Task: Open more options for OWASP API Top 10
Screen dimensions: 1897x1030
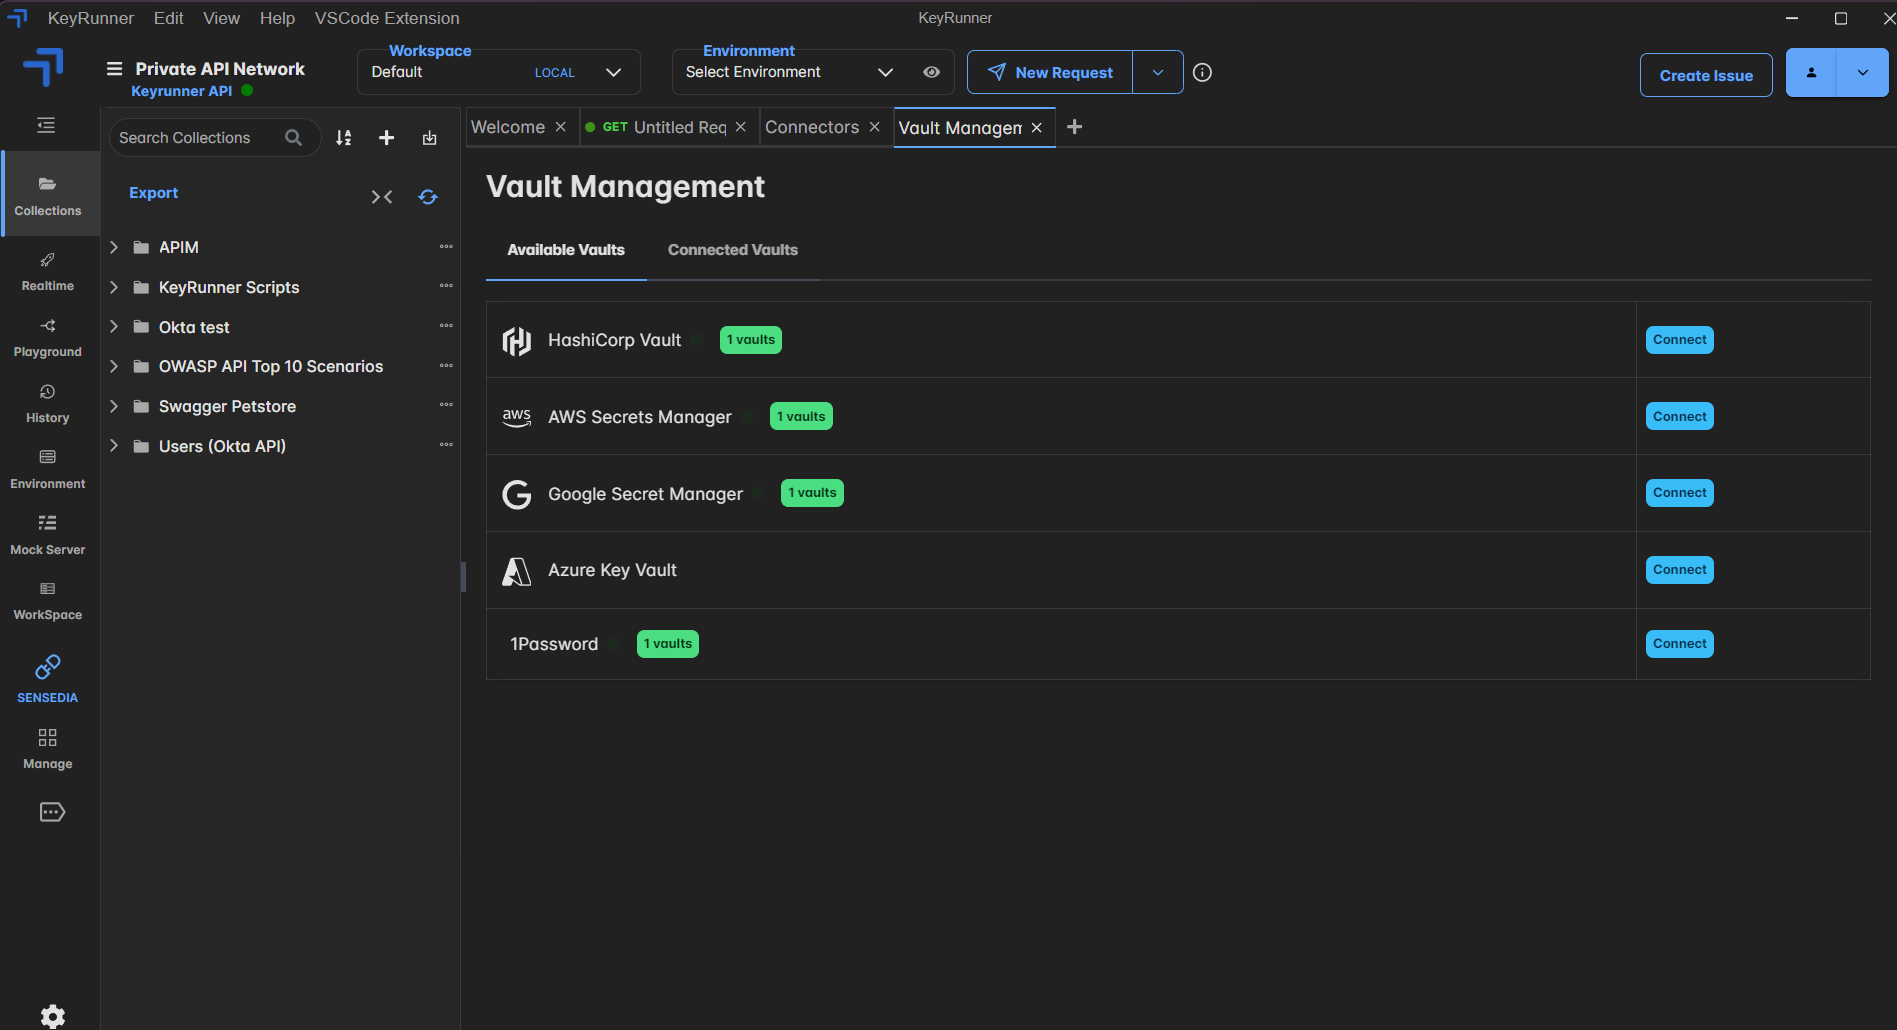Action: click(446, 366)
